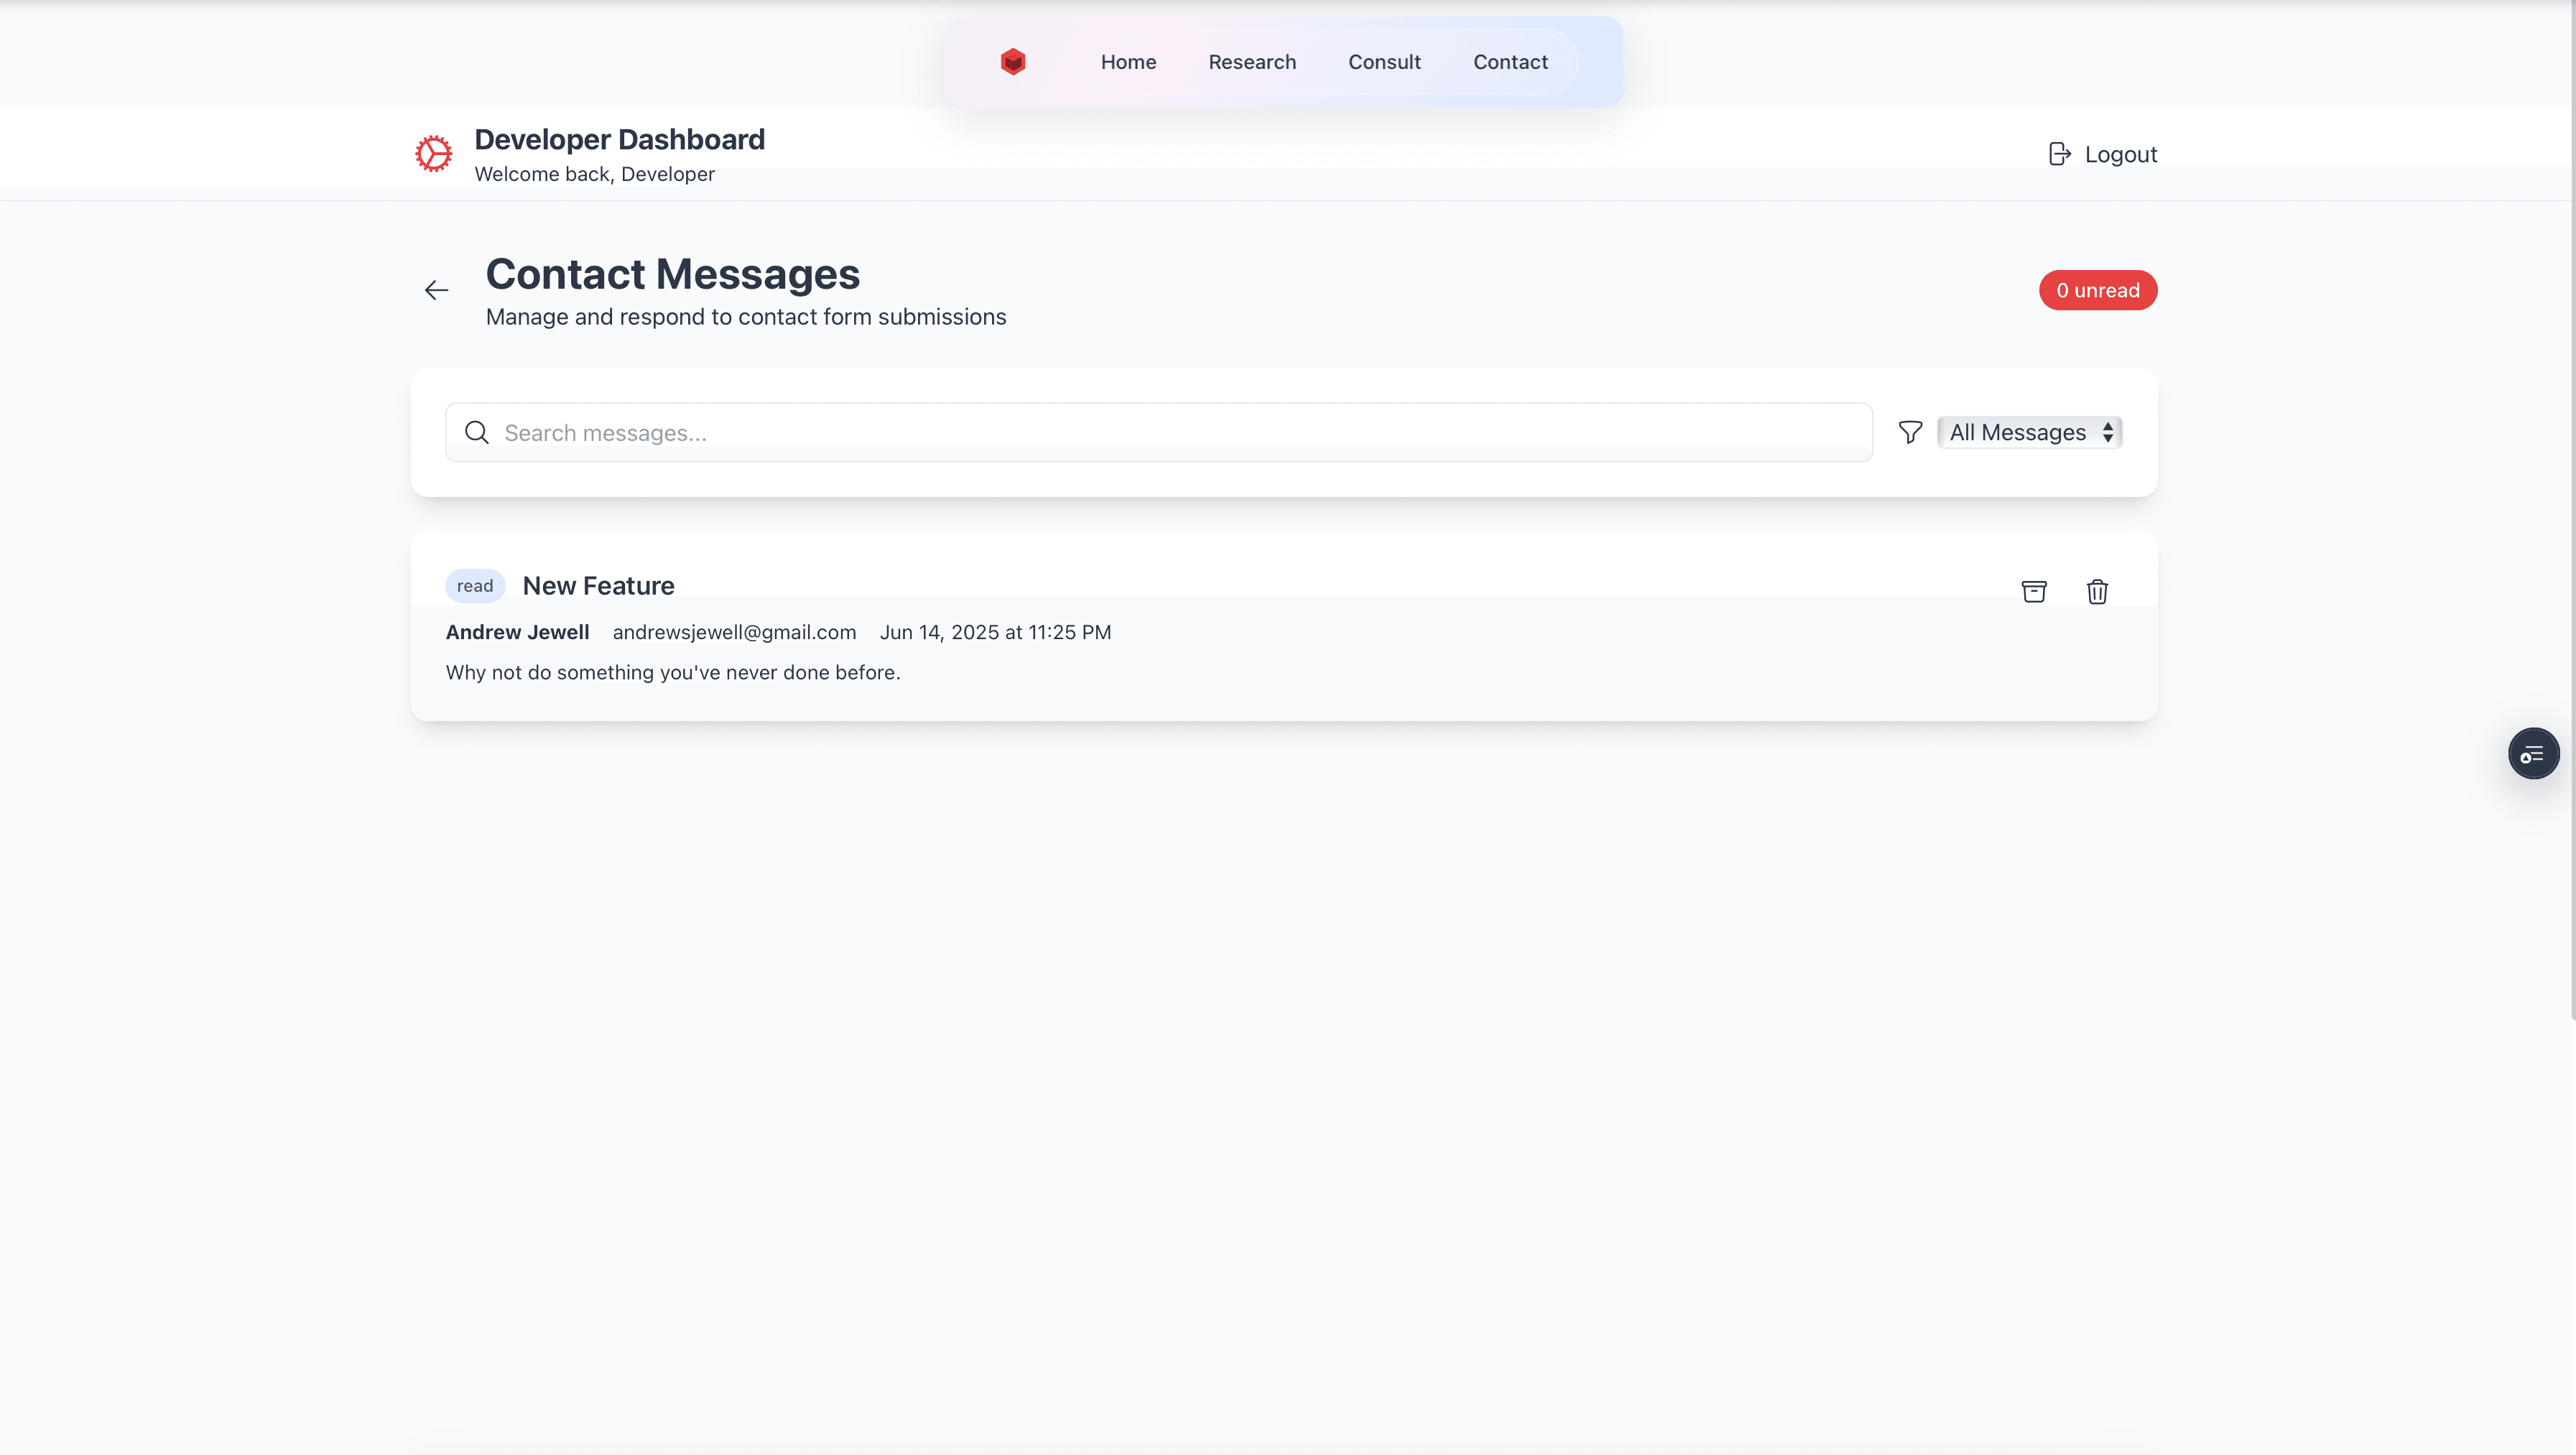Viewport: 2576px width, 1455px height.
Task: Click the Logout text link
Action: pos(2120,155)
